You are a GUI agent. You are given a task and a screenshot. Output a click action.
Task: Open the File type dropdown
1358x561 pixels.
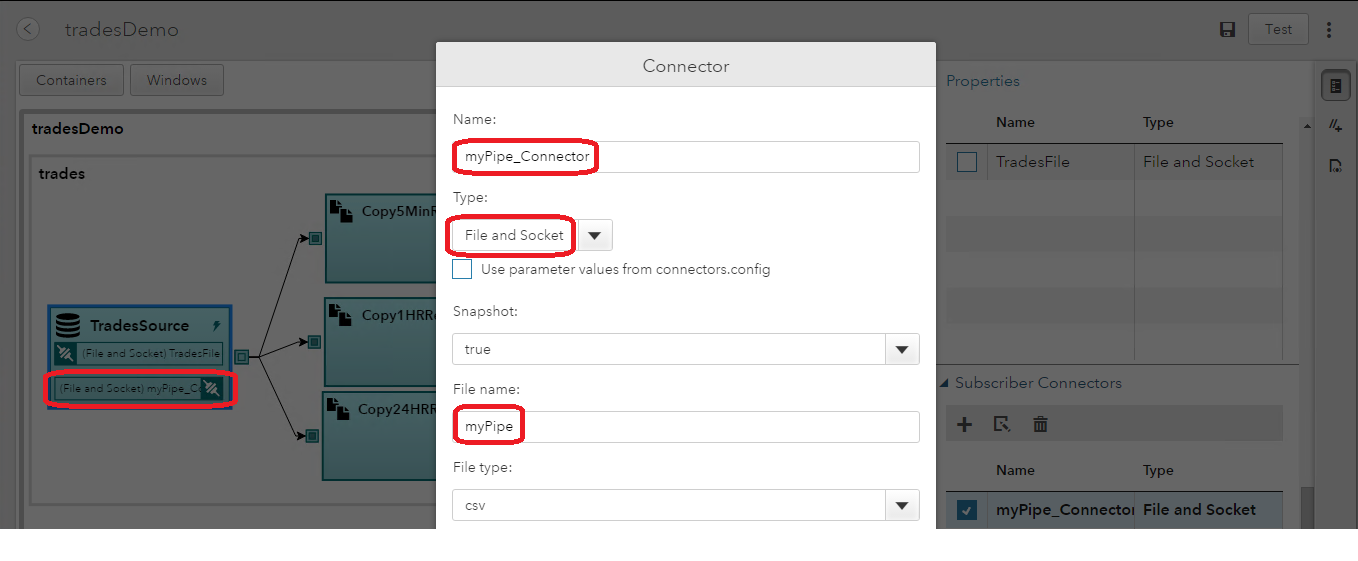[x=902, y=505]
